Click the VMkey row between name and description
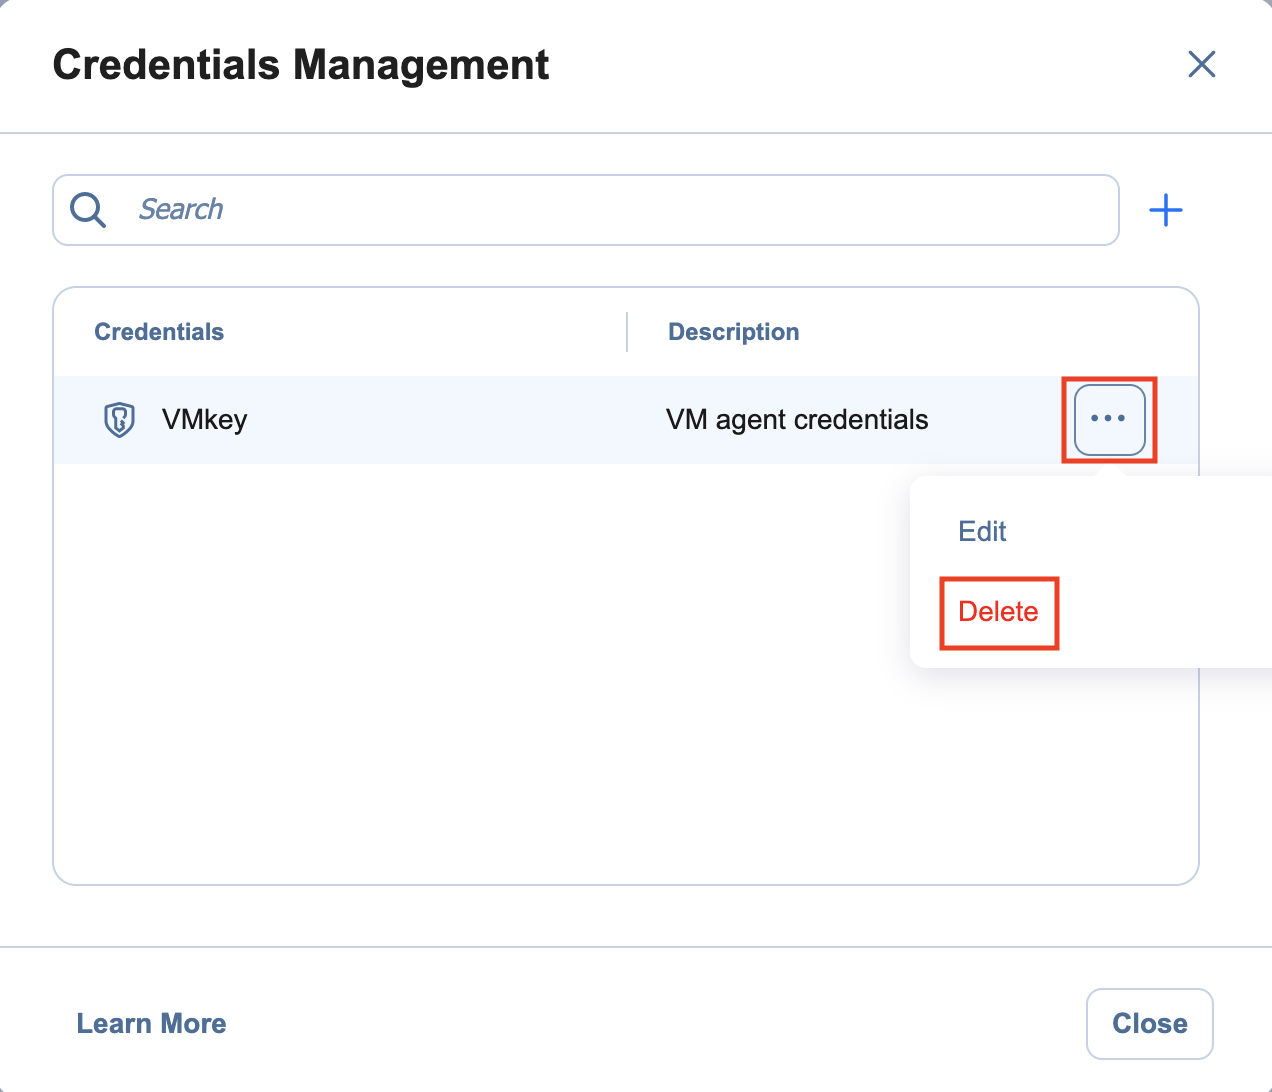The width and height of the screenshot is (1272, 1092). click(450, 419)
